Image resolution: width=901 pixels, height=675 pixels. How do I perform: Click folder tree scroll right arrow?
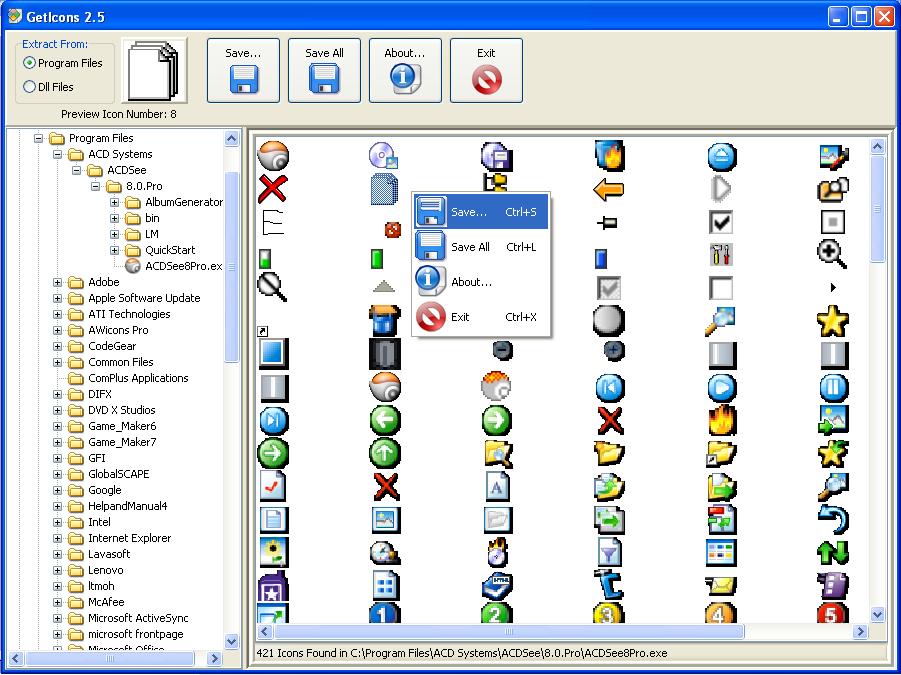coord(214,658)
